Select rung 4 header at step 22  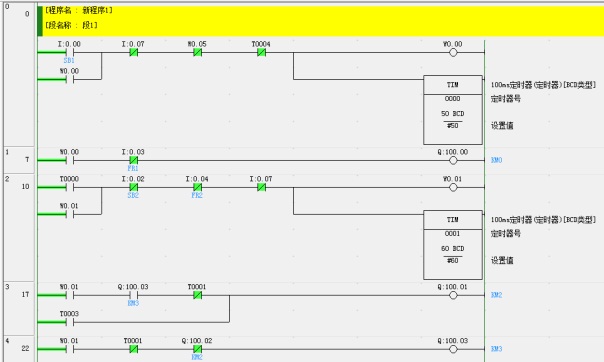19,349
